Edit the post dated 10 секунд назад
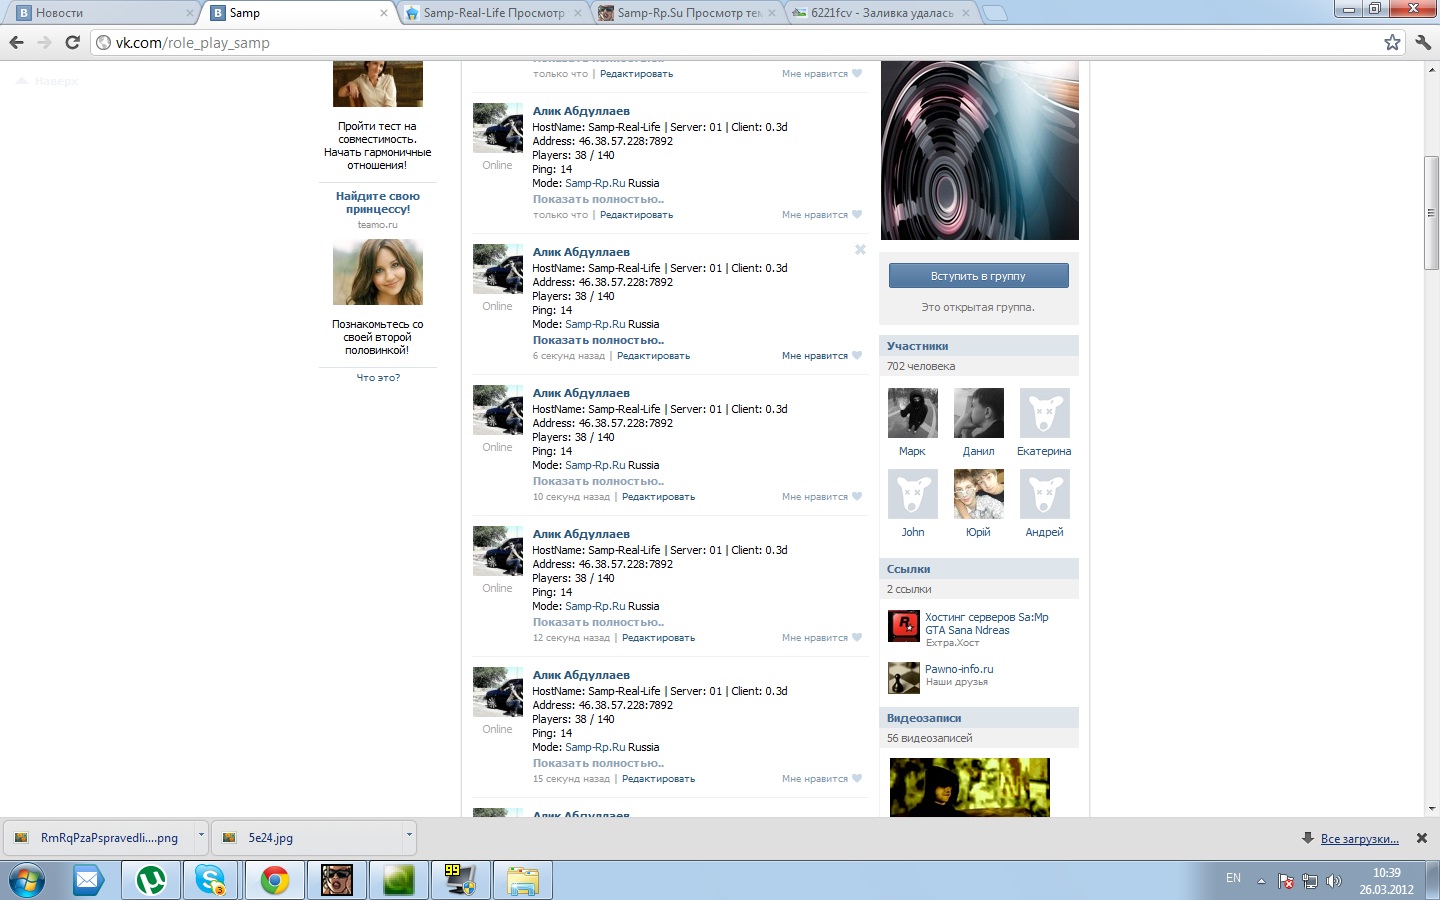Screen dimensions: 1440x900 pos(658,497)
